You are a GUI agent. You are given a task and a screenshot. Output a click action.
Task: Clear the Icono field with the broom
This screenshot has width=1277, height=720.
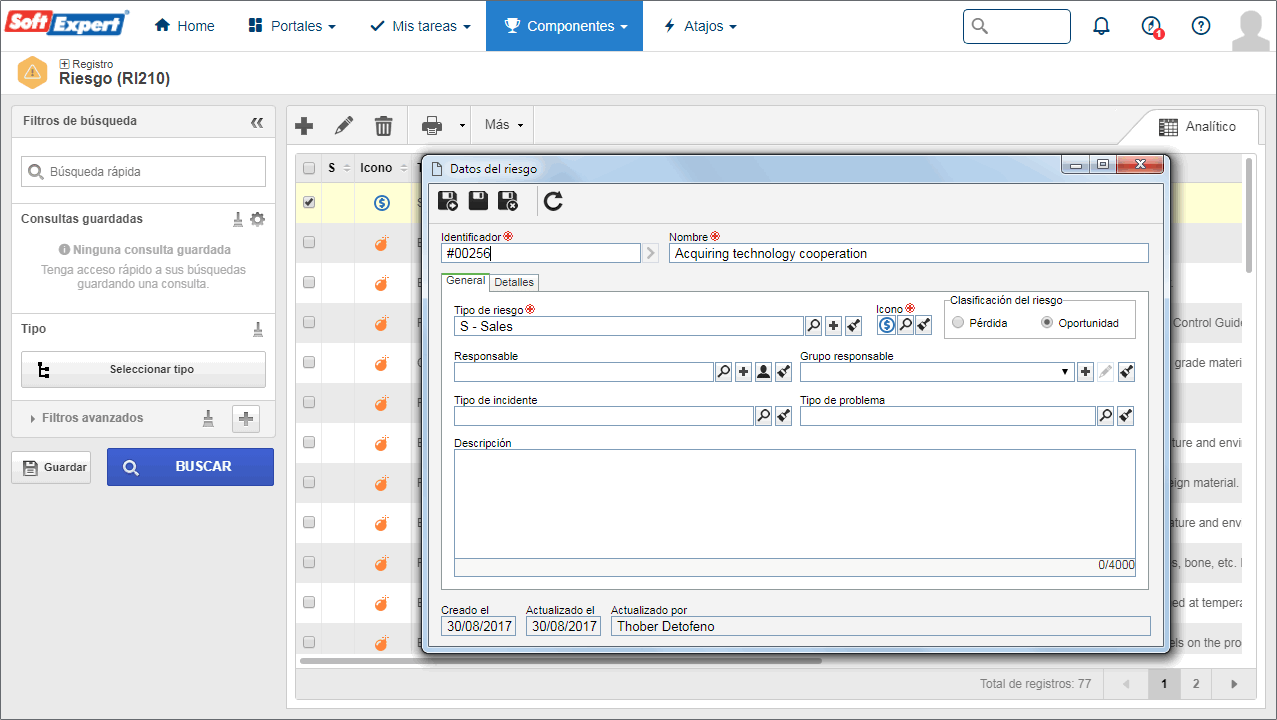[x=923, y=325]
